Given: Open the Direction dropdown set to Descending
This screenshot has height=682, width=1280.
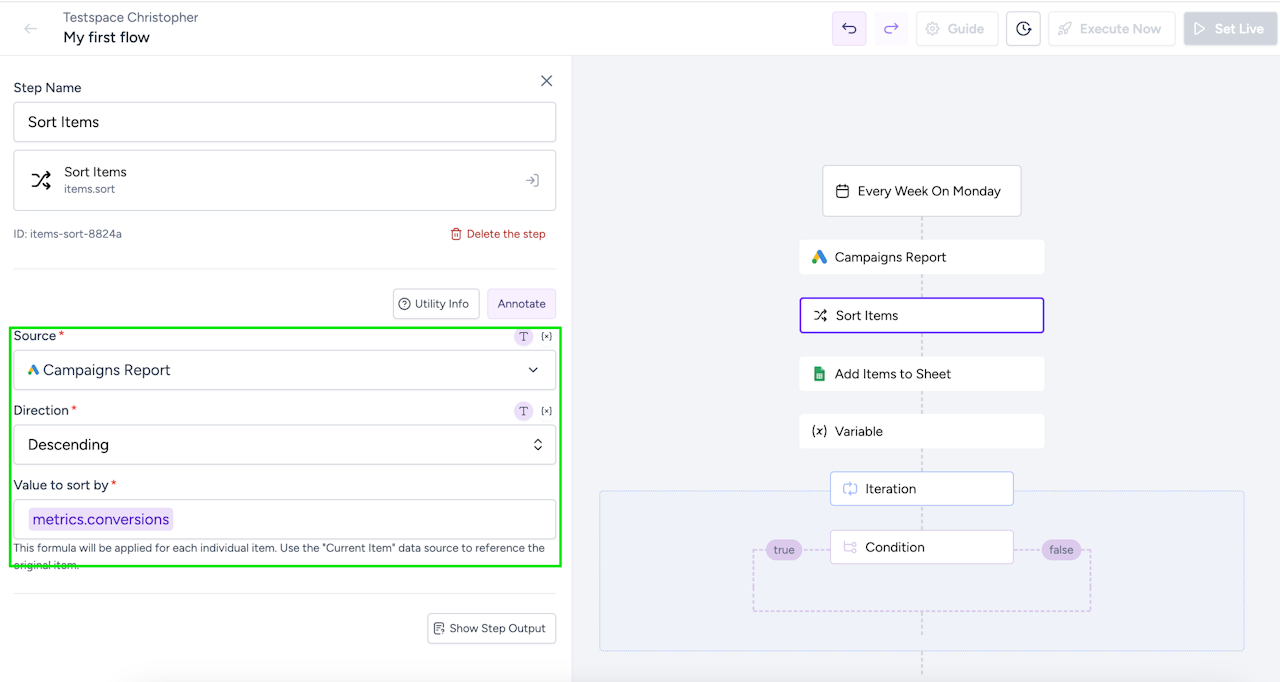Looking at the screenshot, I should [x=284, y=445].
